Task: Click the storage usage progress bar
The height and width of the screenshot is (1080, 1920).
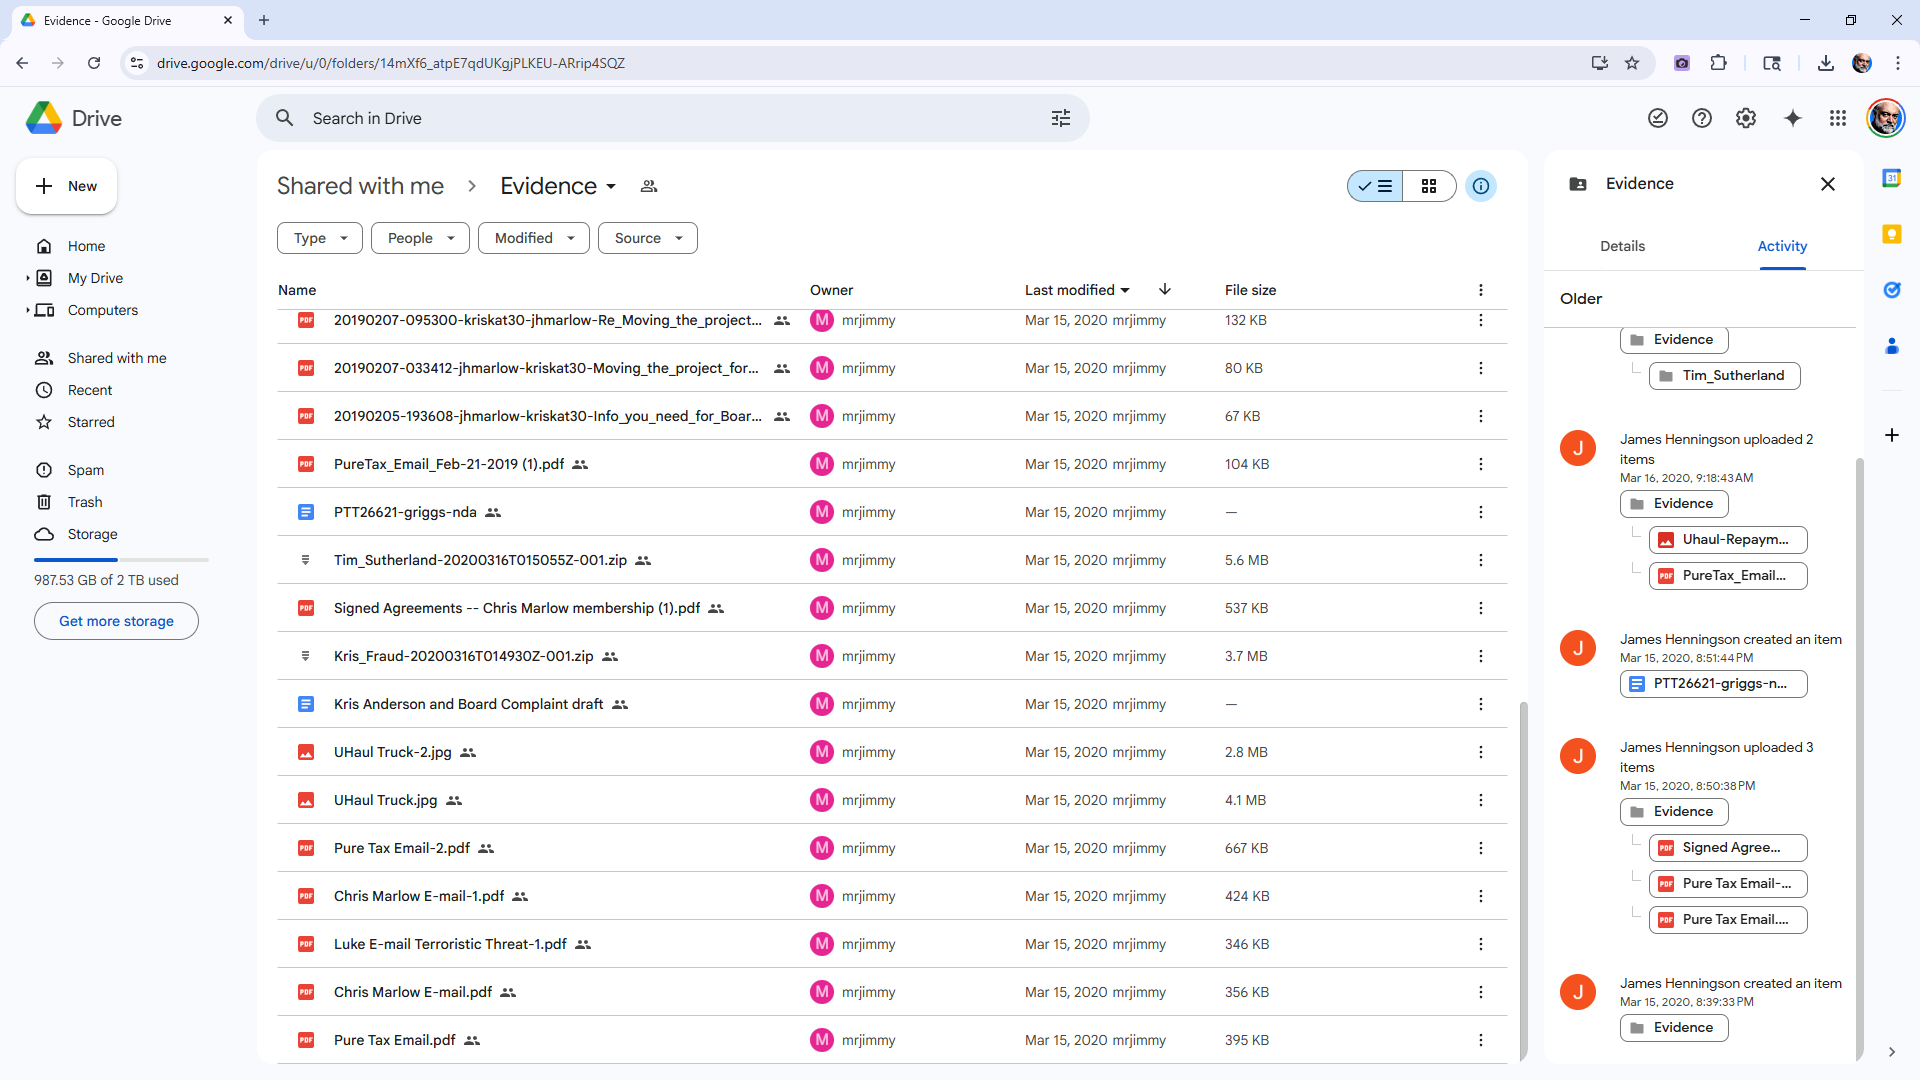Action: click(121, 559)
